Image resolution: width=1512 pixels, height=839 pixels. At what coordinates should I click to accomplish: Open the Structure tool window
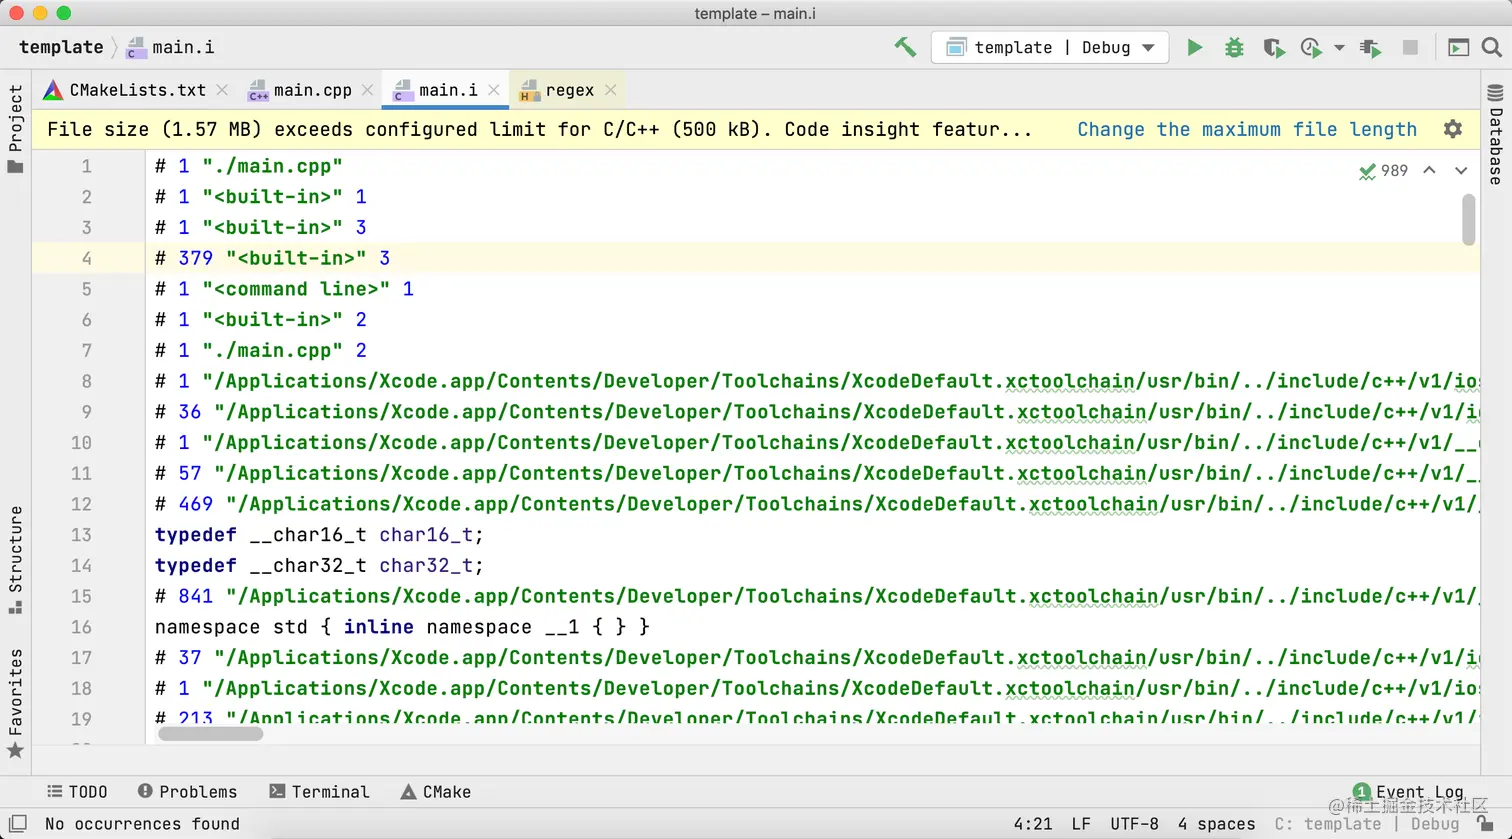(x=15, y=560)
